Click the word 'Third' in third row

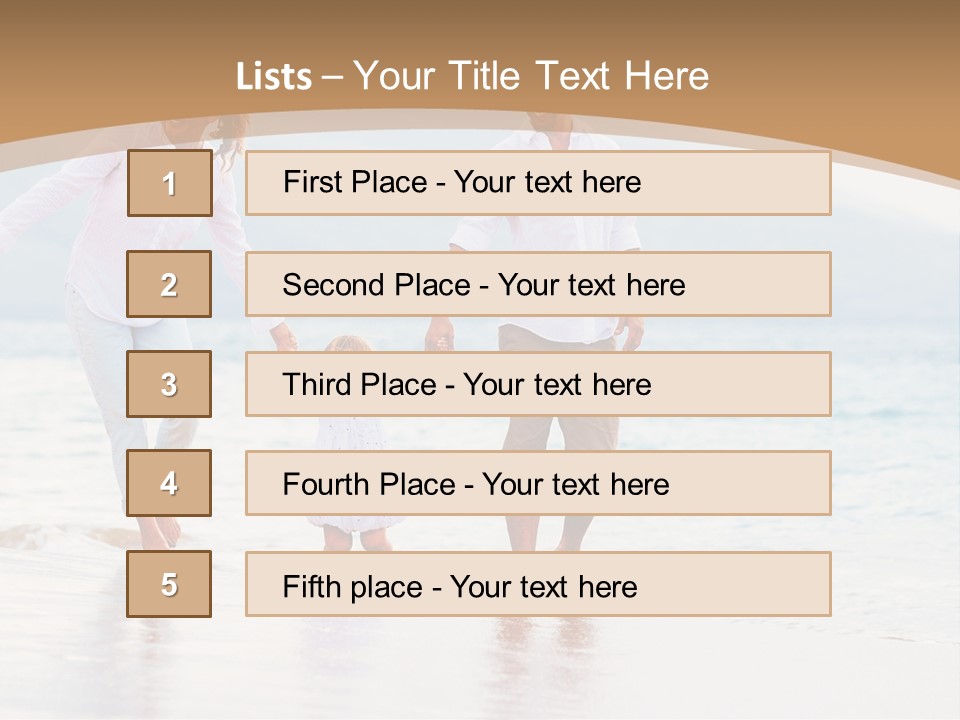point(316,384)
